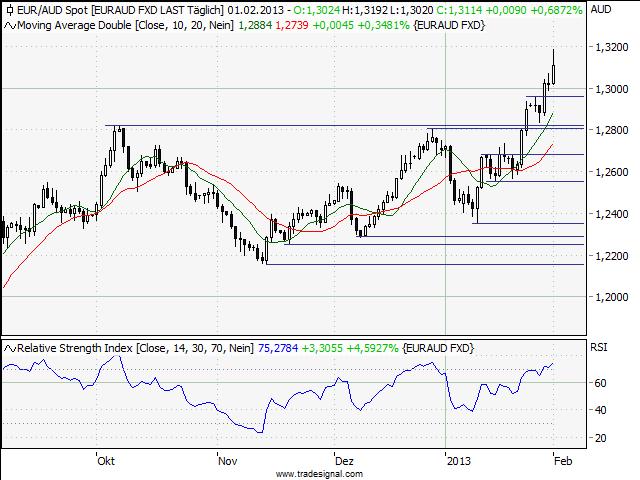Screen dimensions: 640x480
Task: Select the Dez month on time axis
Action: [344, 462]
